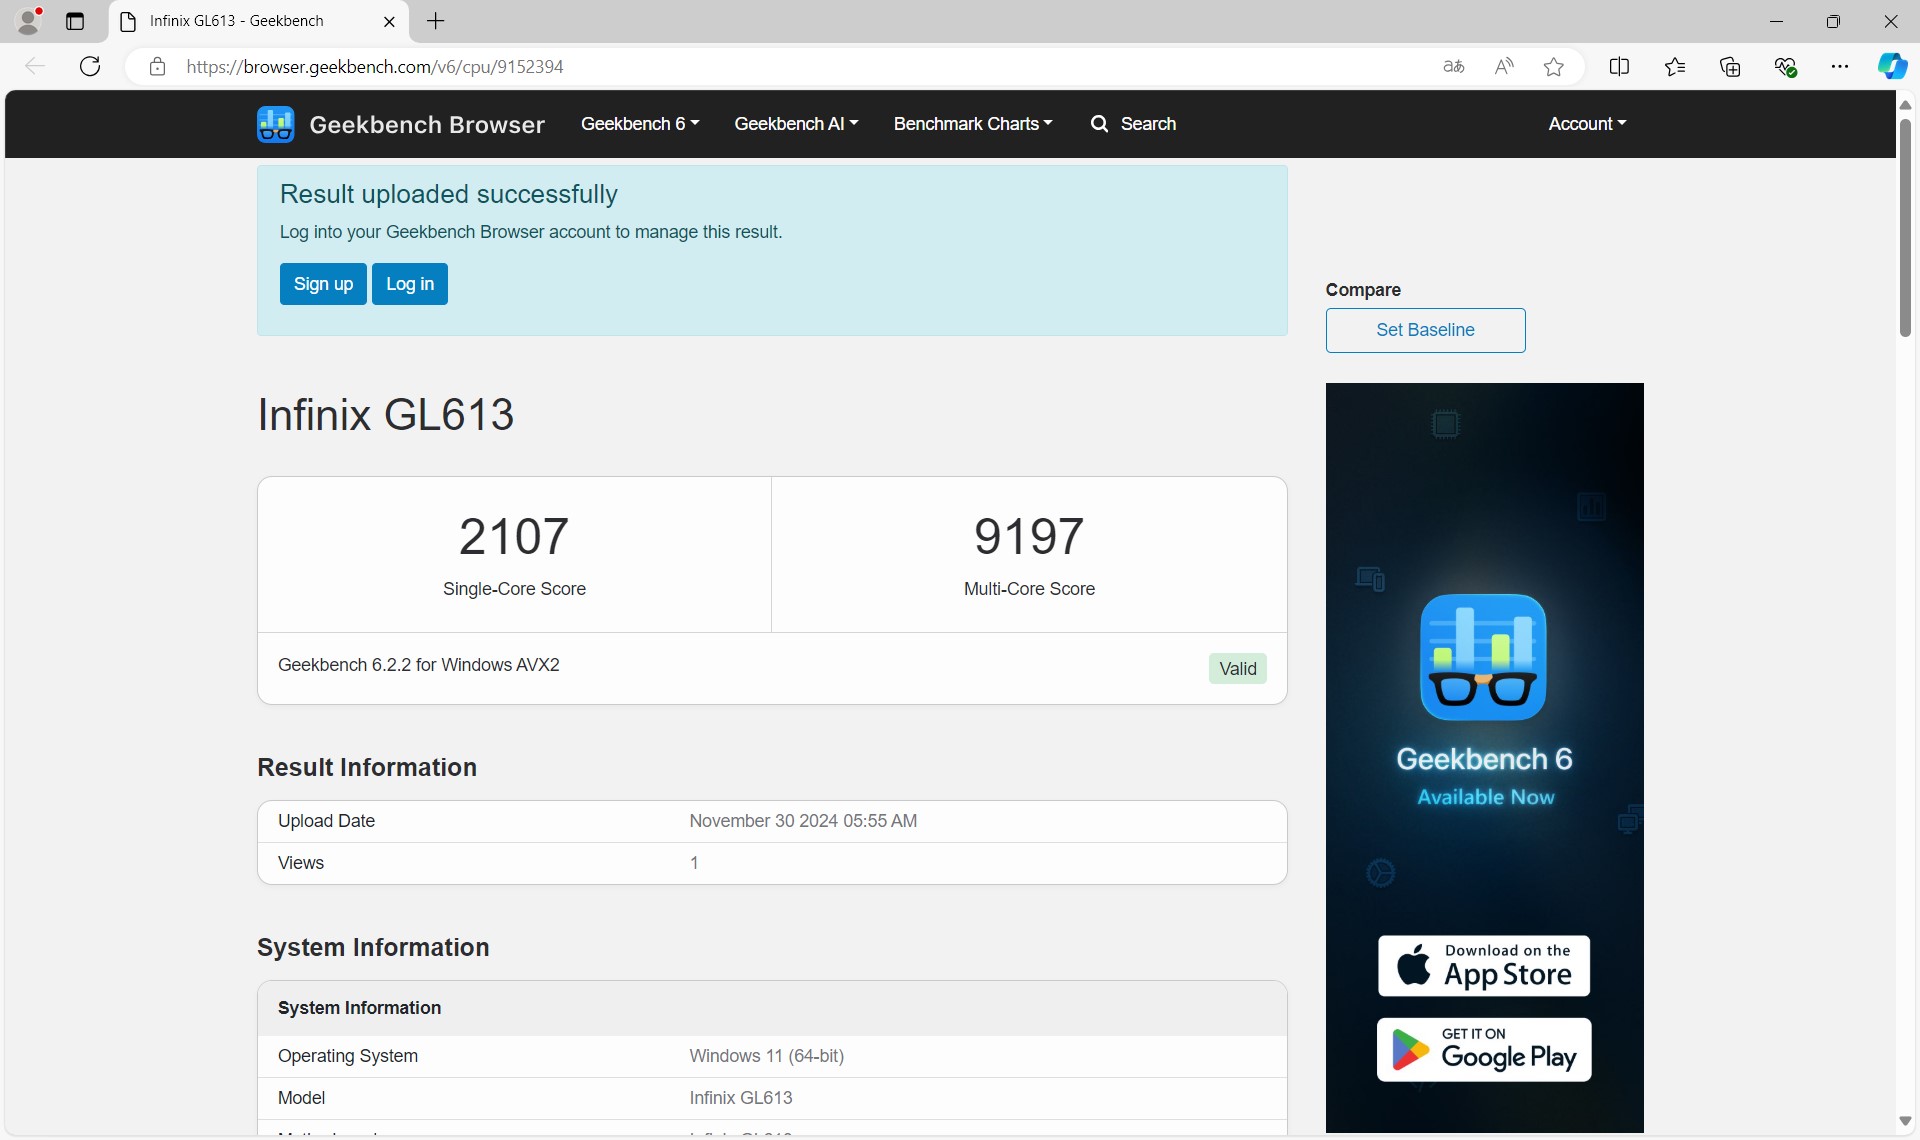Open the Search nav item
This screenshot has width=1920, height=1140.
1133,124
